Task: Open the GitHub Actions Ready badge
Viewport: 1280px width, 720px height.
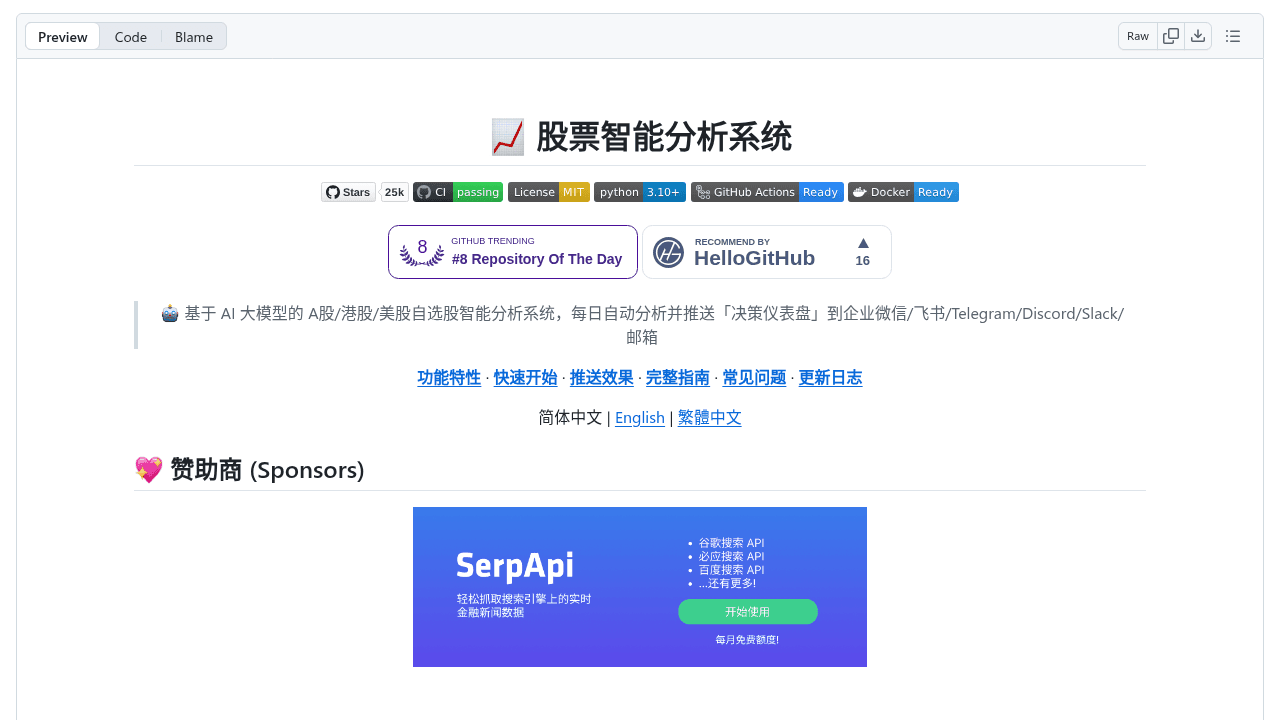Action: 767,192
